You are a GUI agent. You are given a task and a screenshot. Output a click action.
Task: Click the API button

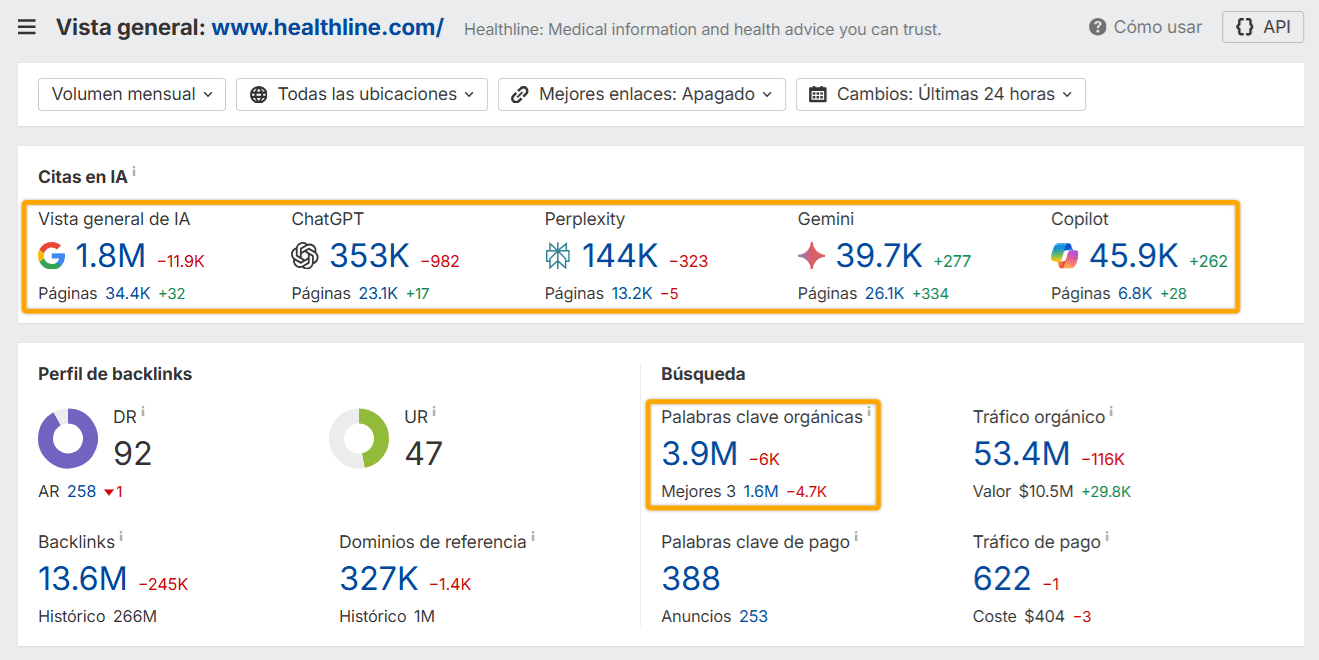pyautogui.click(x=1262, y=27)
